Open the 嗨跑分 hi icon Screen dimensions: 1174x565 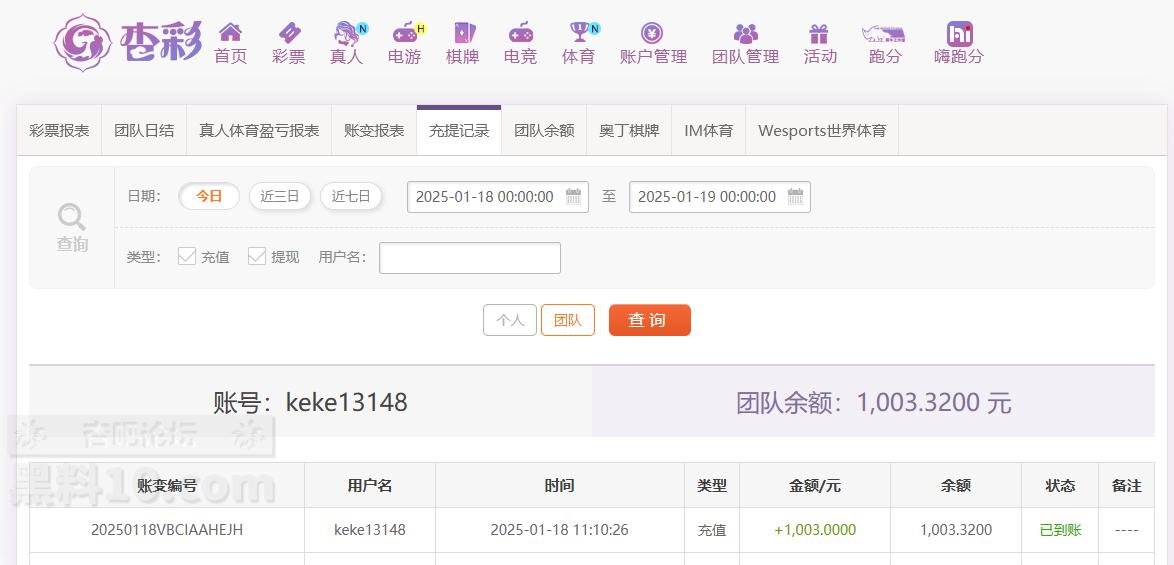[x=959, y=34]
